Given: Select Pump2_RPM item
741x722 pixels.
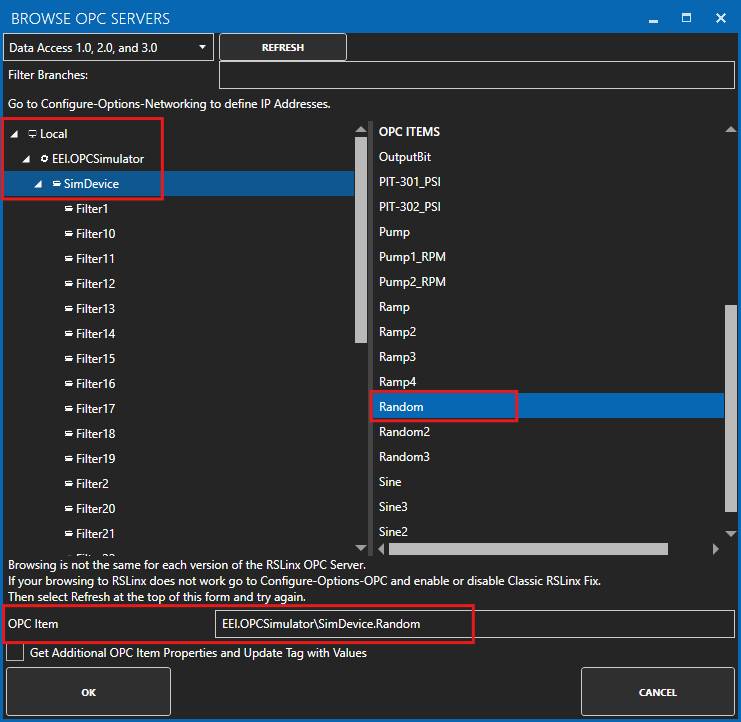Looking at the screenshot, I should (x=412, y=282).
